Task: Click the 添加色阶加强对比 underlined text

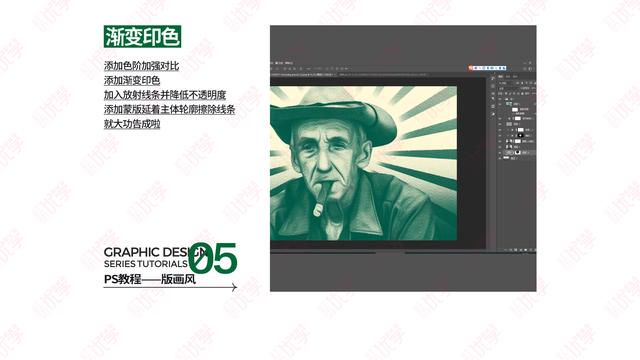Action: [x=141, y=66]
